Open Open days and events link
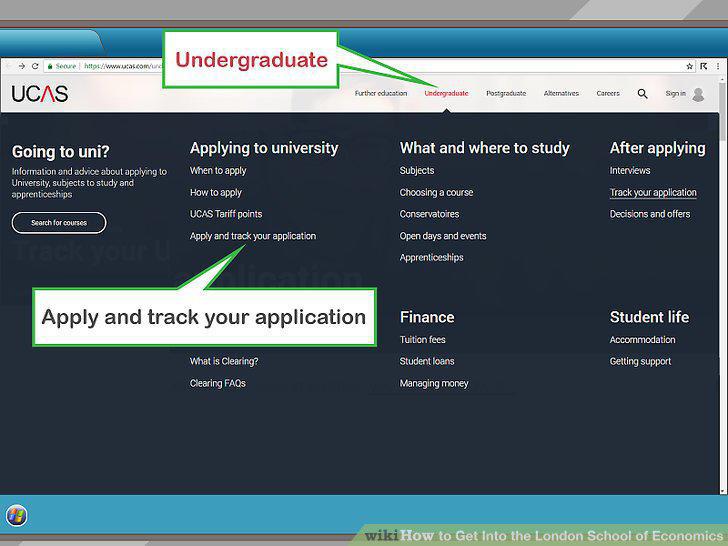Screen dimensions: 728x546 click(x=443, y=236)
